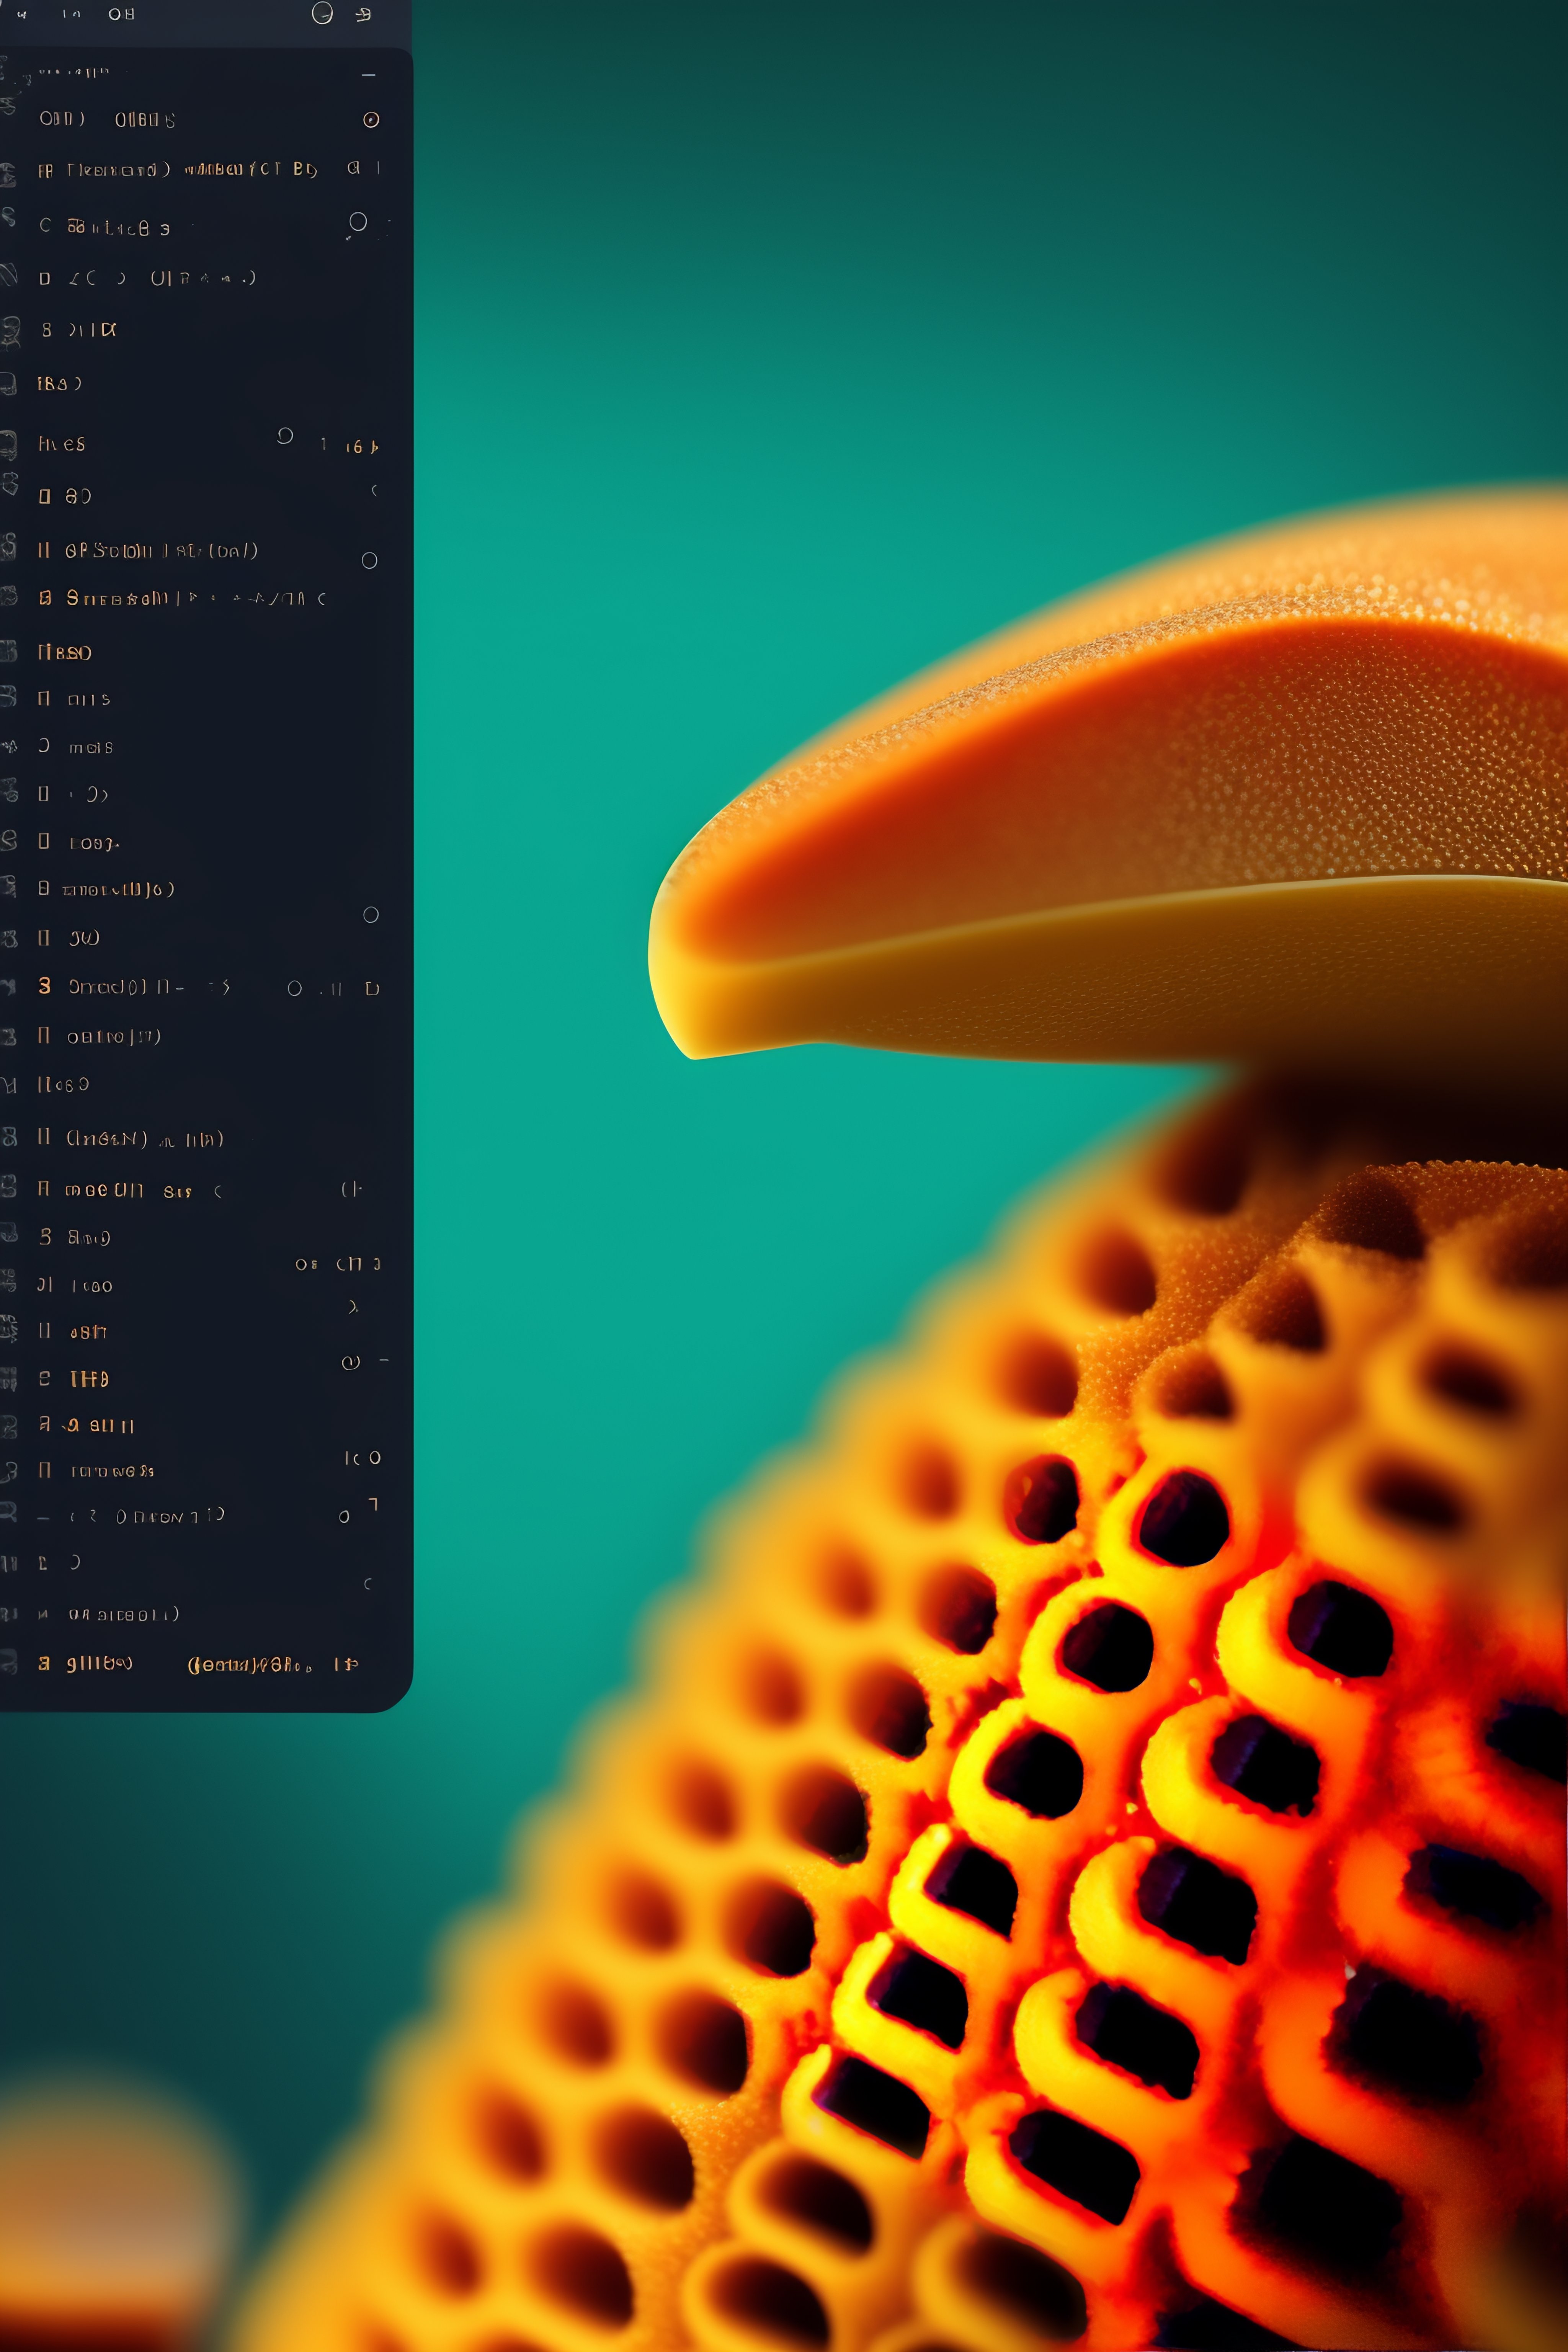Click the leftmost small top bar item
Screen dimensions: 1568x2352
click(22, 14)
